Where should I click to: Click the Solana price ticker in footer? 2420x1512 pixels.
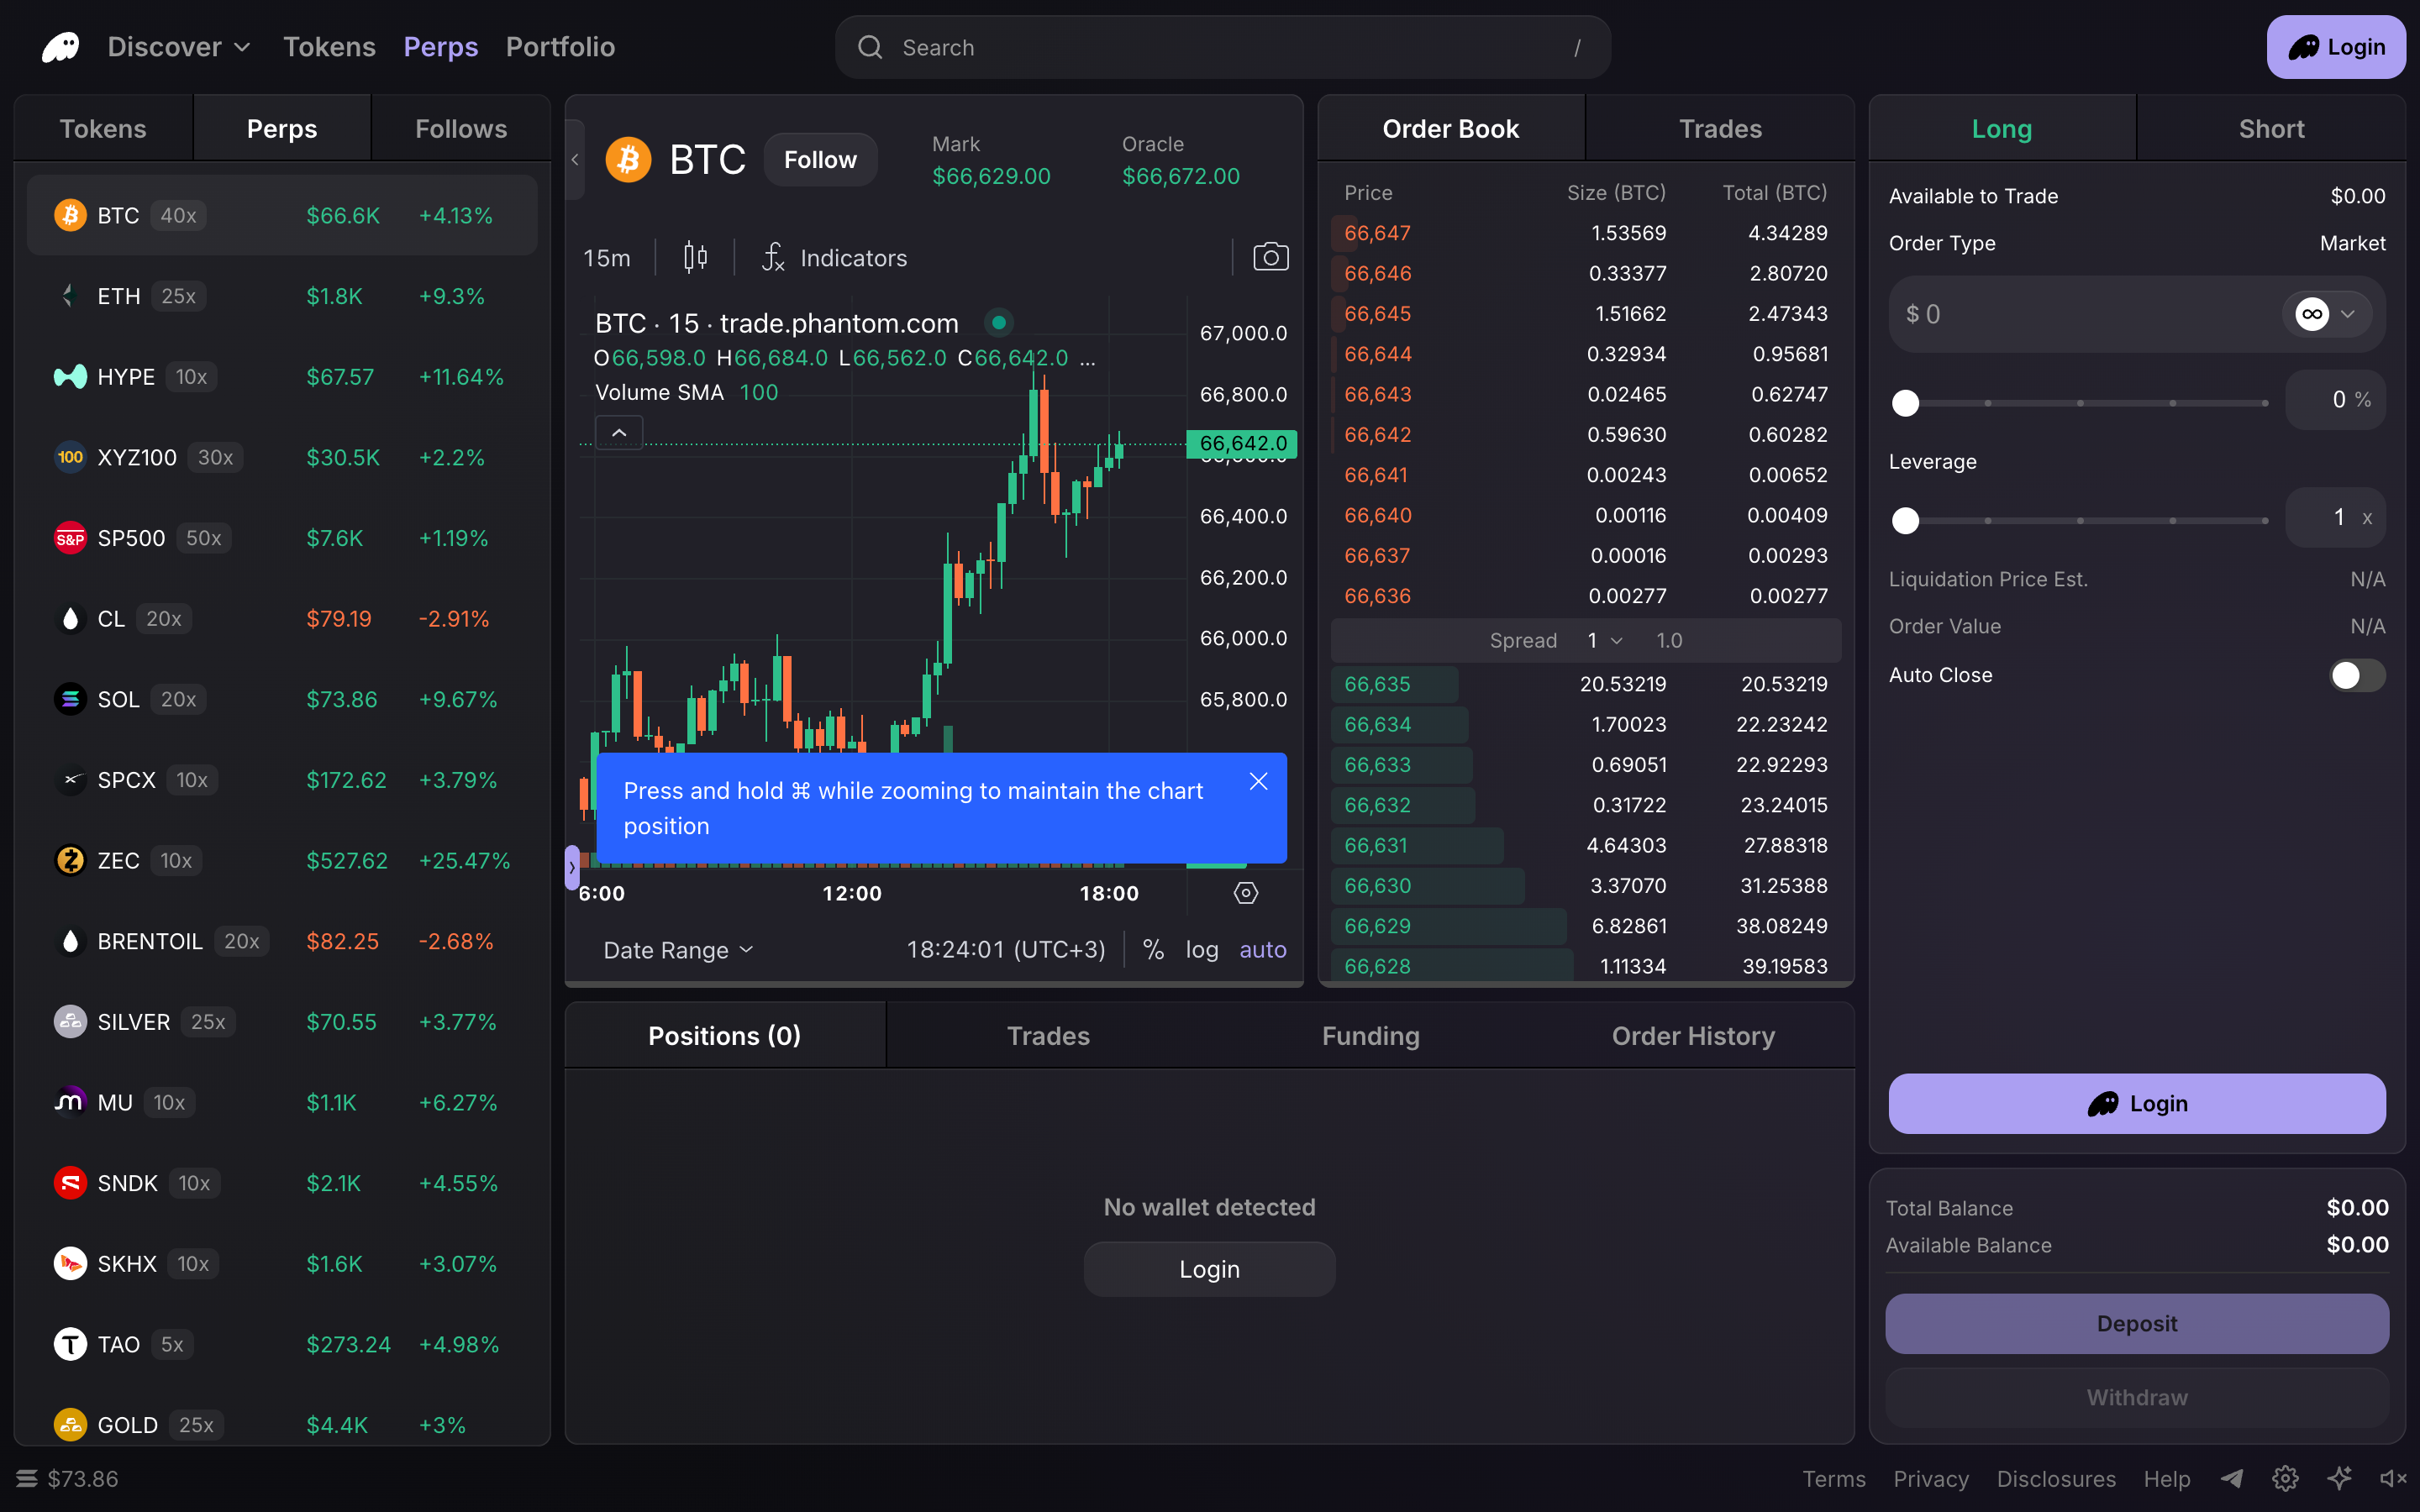click(x=68, y=1478)
